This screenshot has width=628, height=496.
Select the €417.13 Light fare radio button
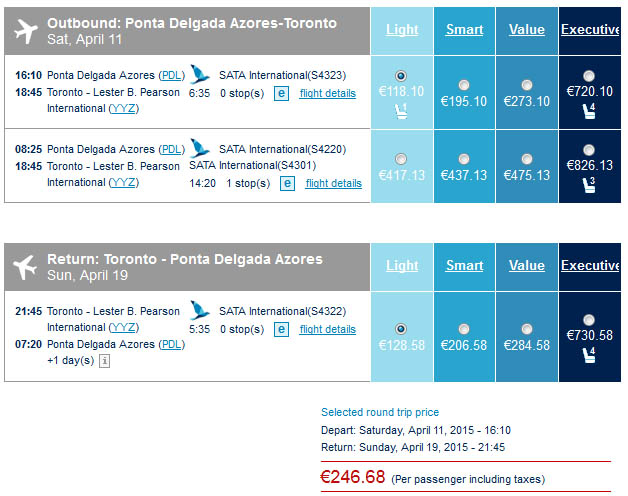point(401,159)
